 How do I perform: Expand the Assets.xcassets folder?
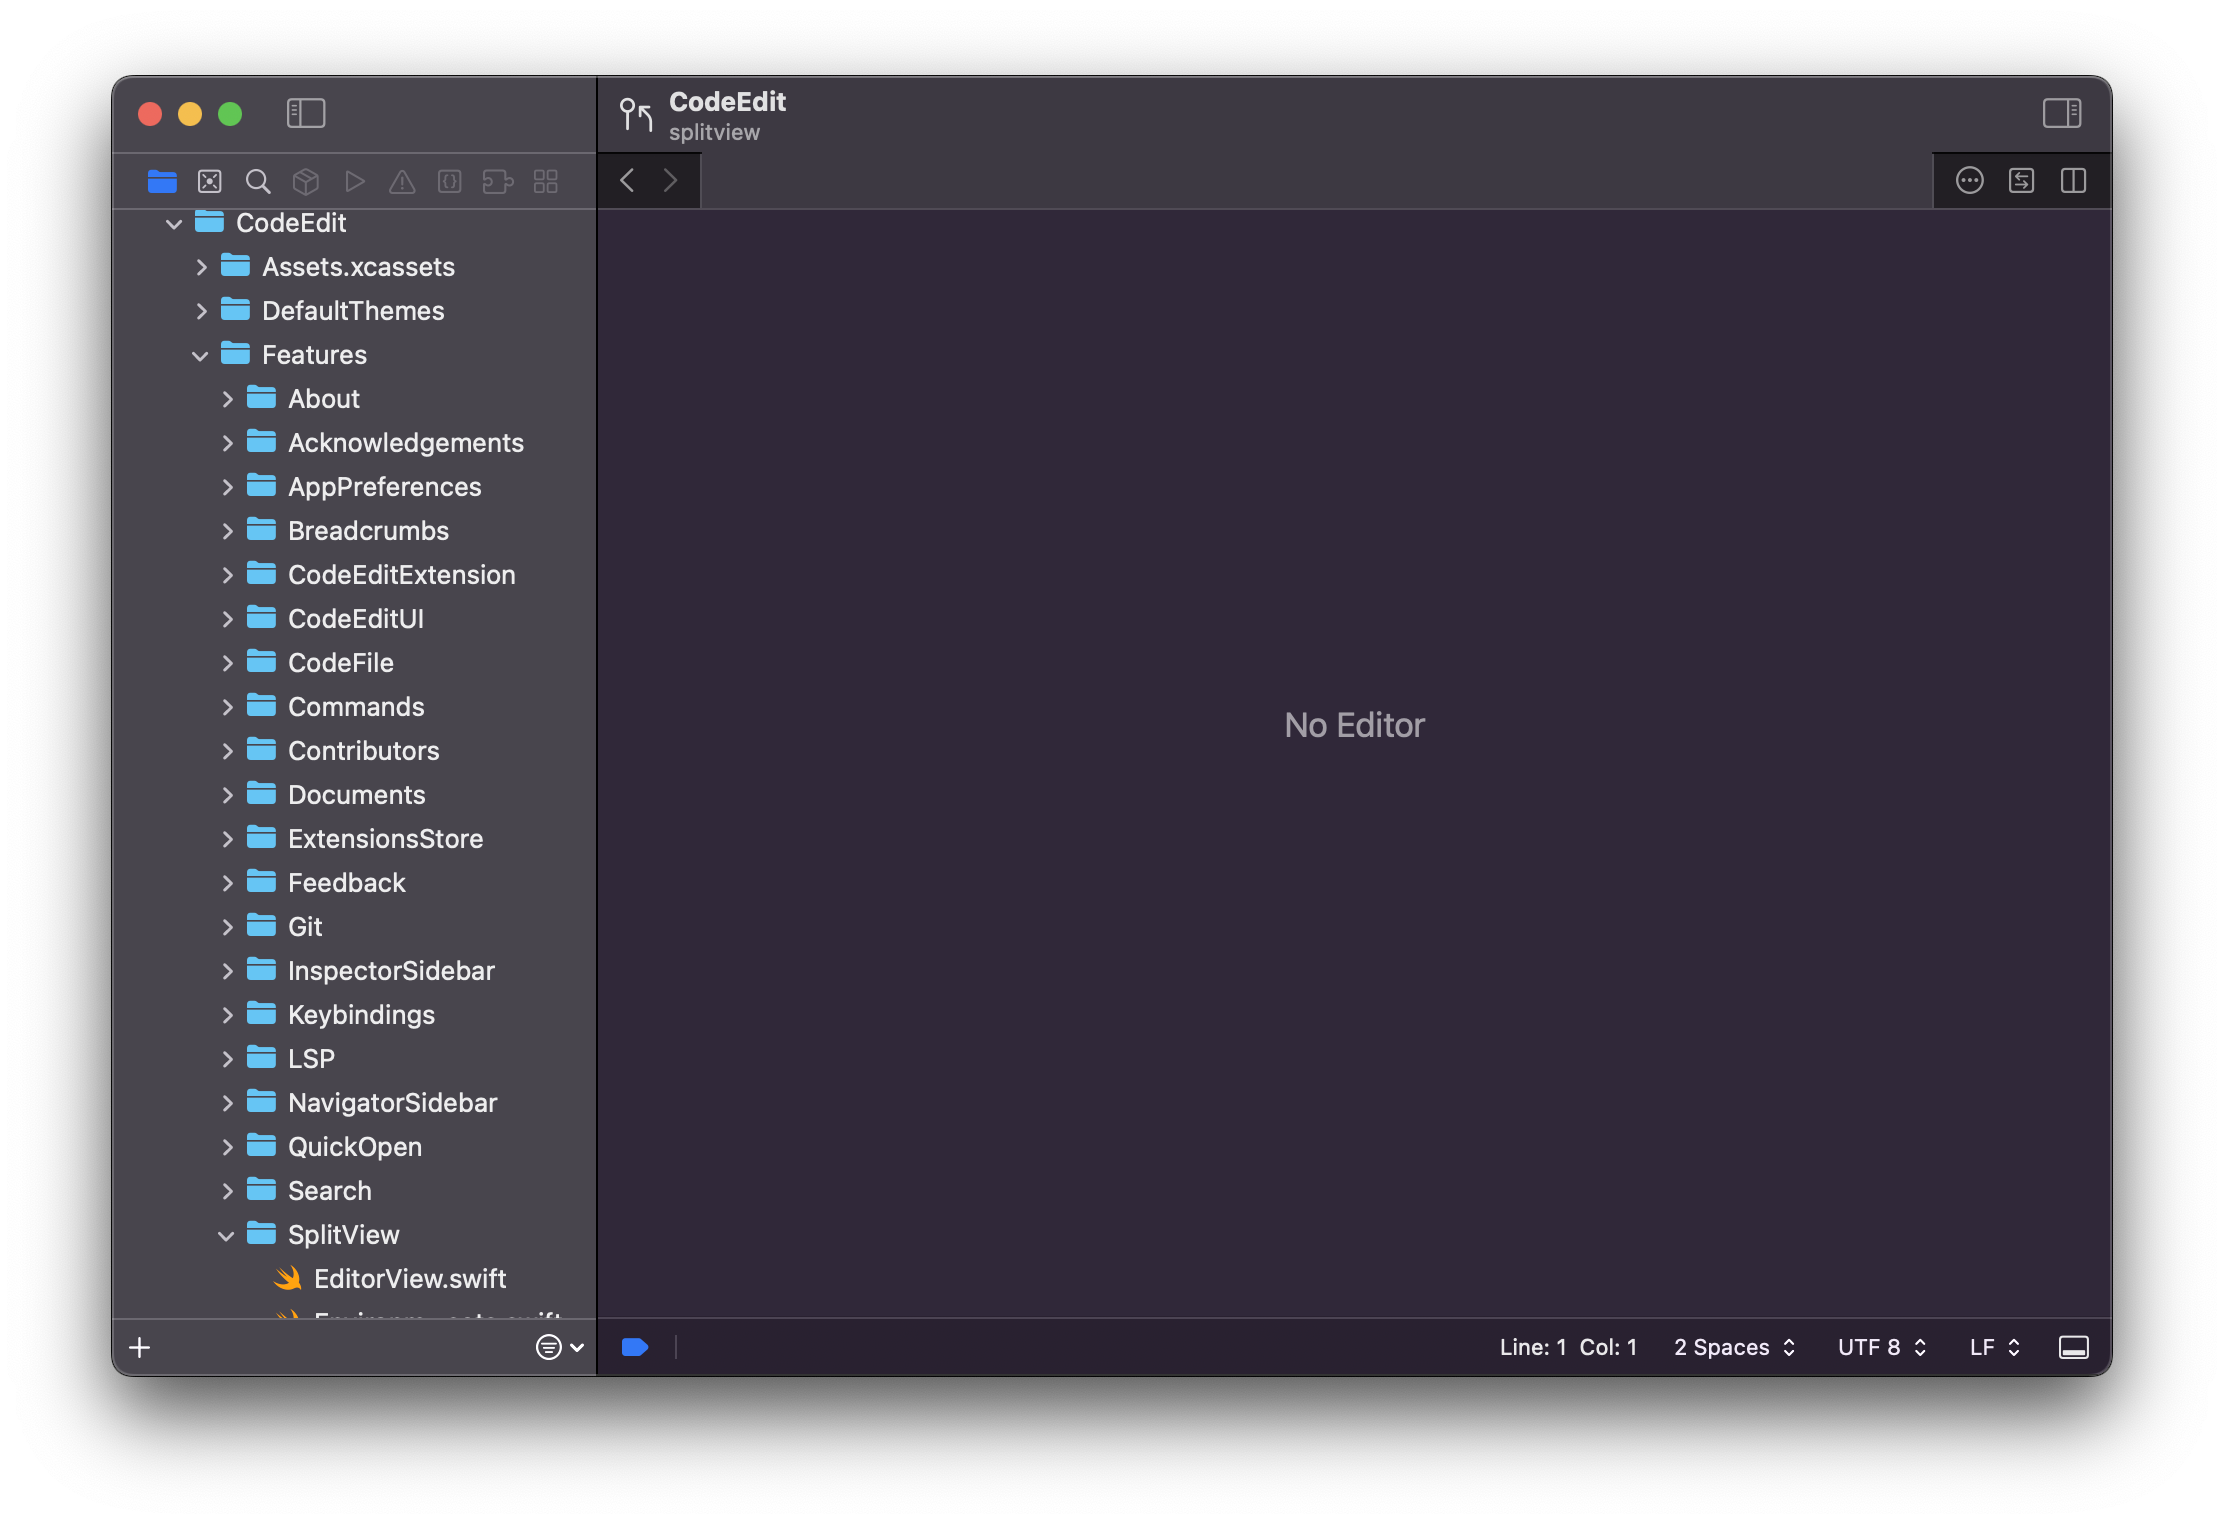click(x=201, y=267)
